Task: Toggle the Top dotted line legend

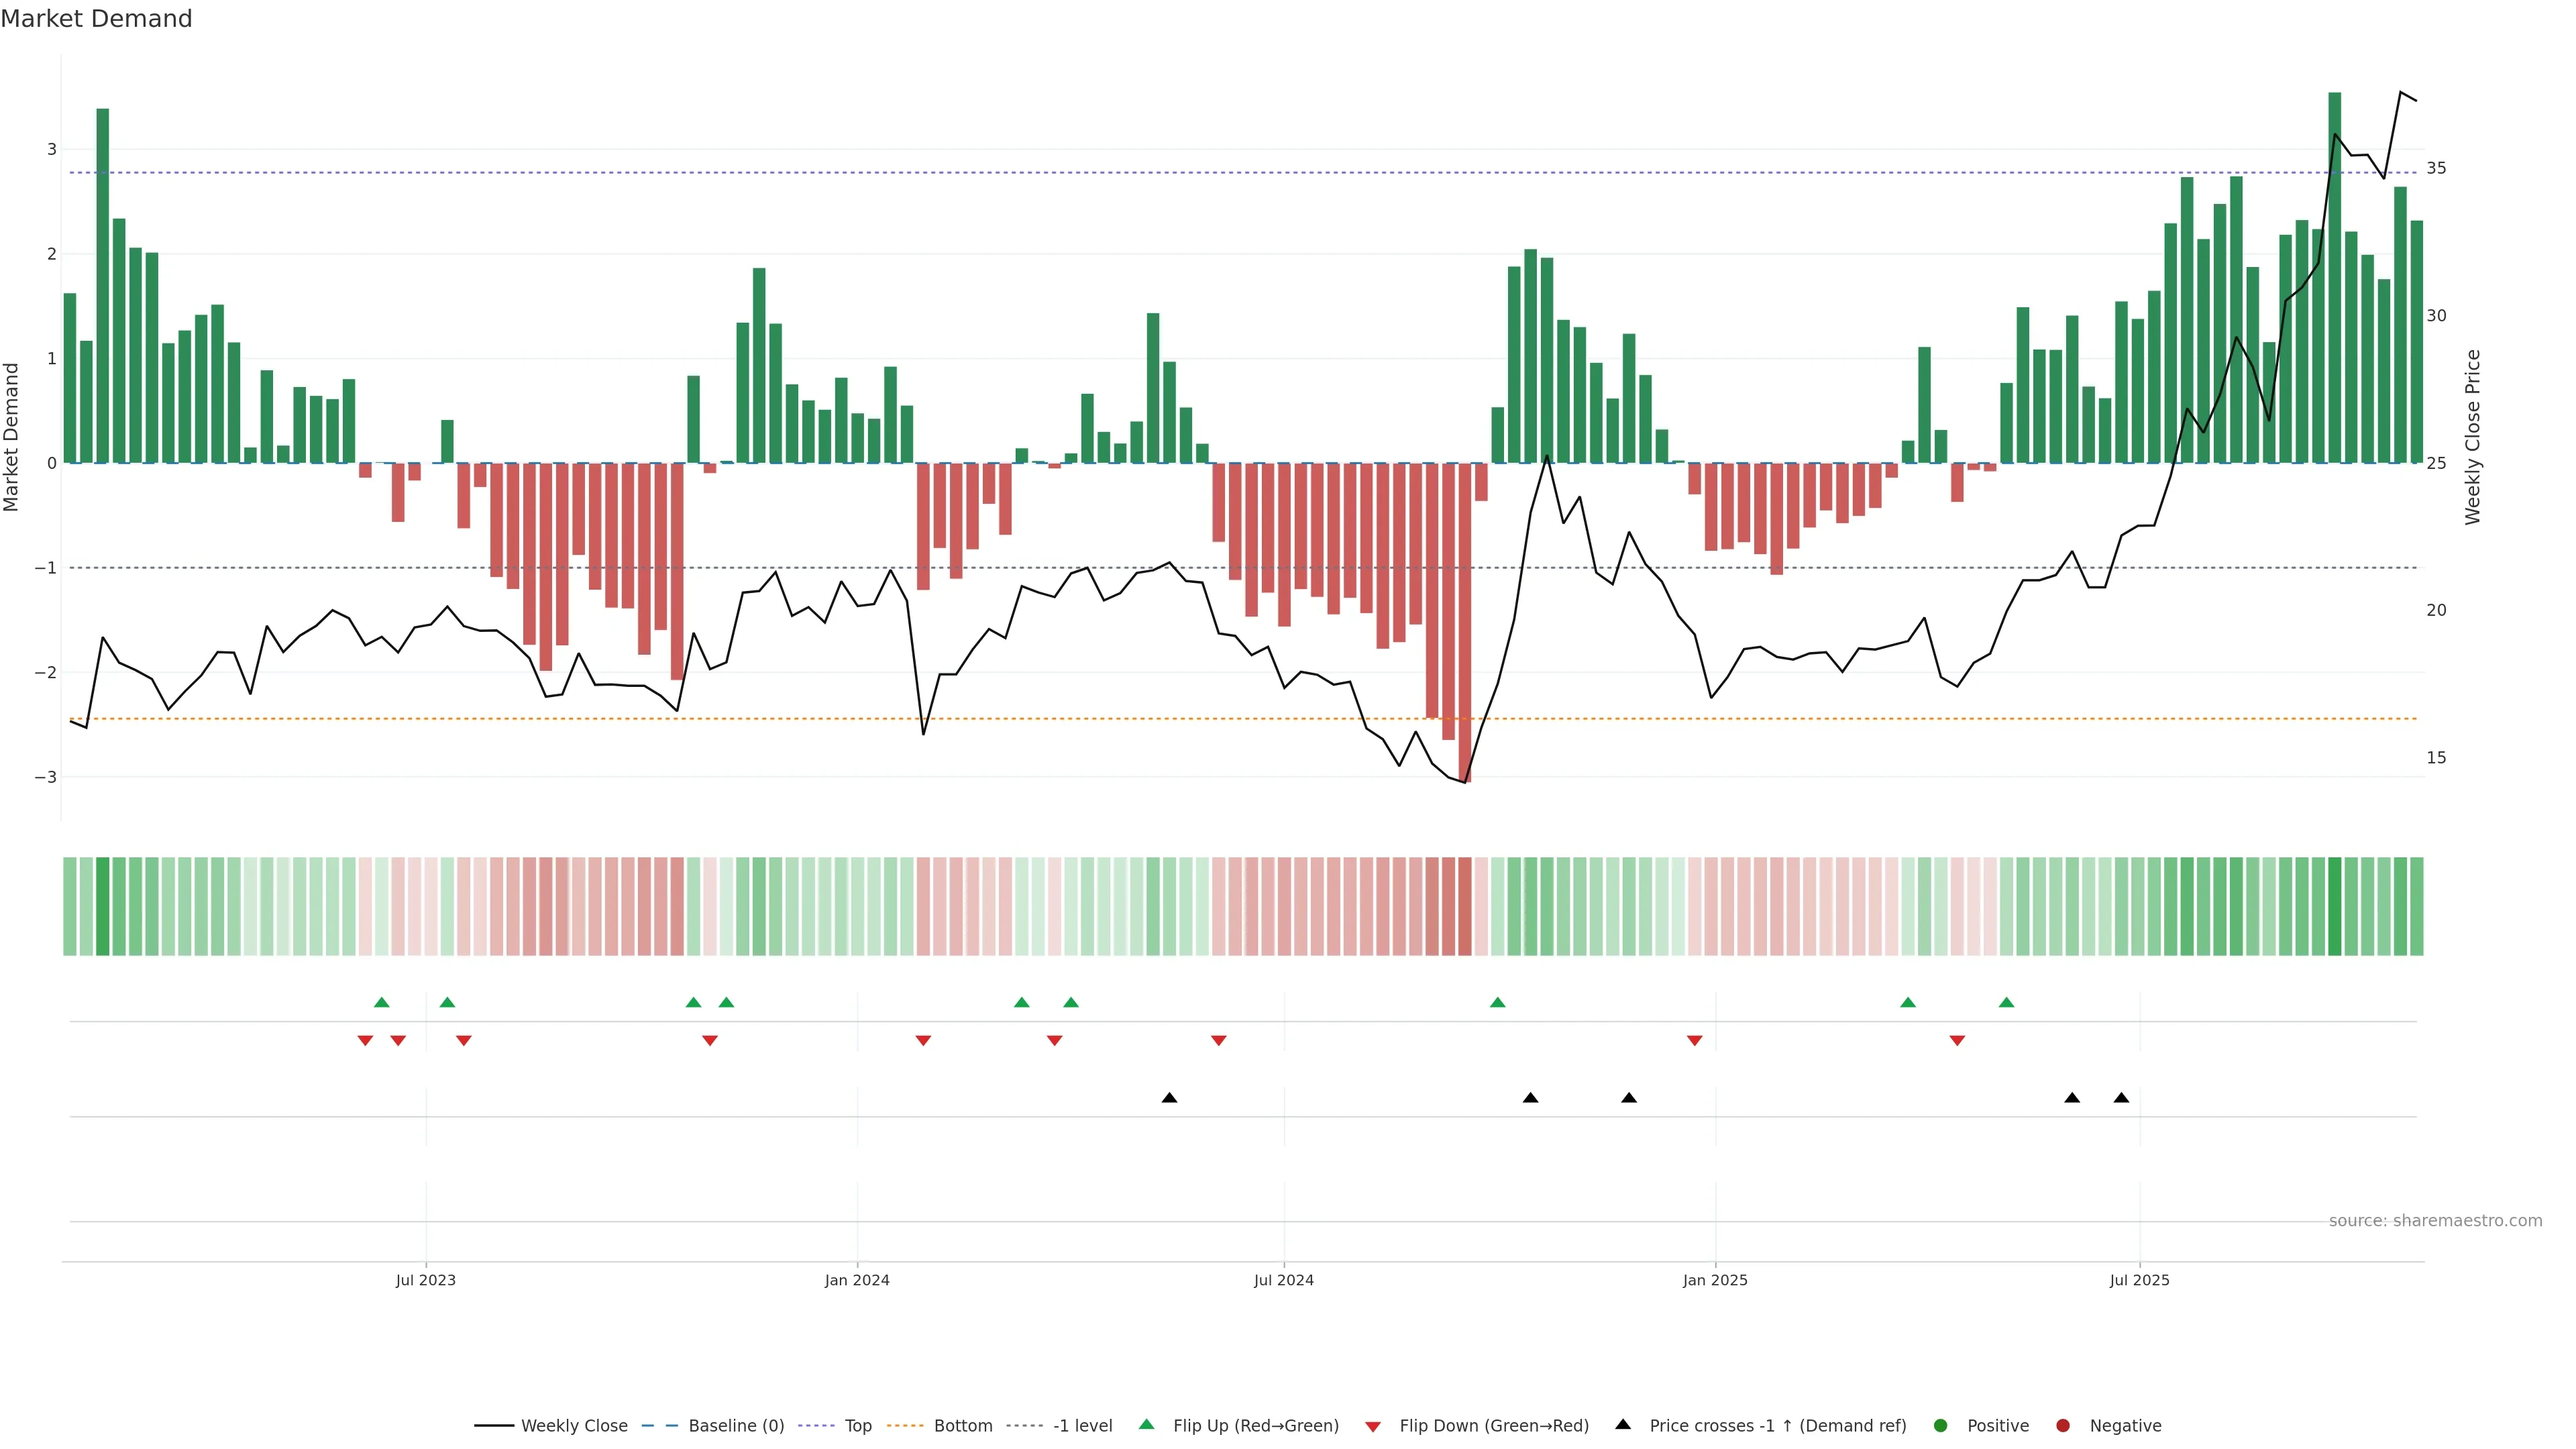Action: (857, 1425)
